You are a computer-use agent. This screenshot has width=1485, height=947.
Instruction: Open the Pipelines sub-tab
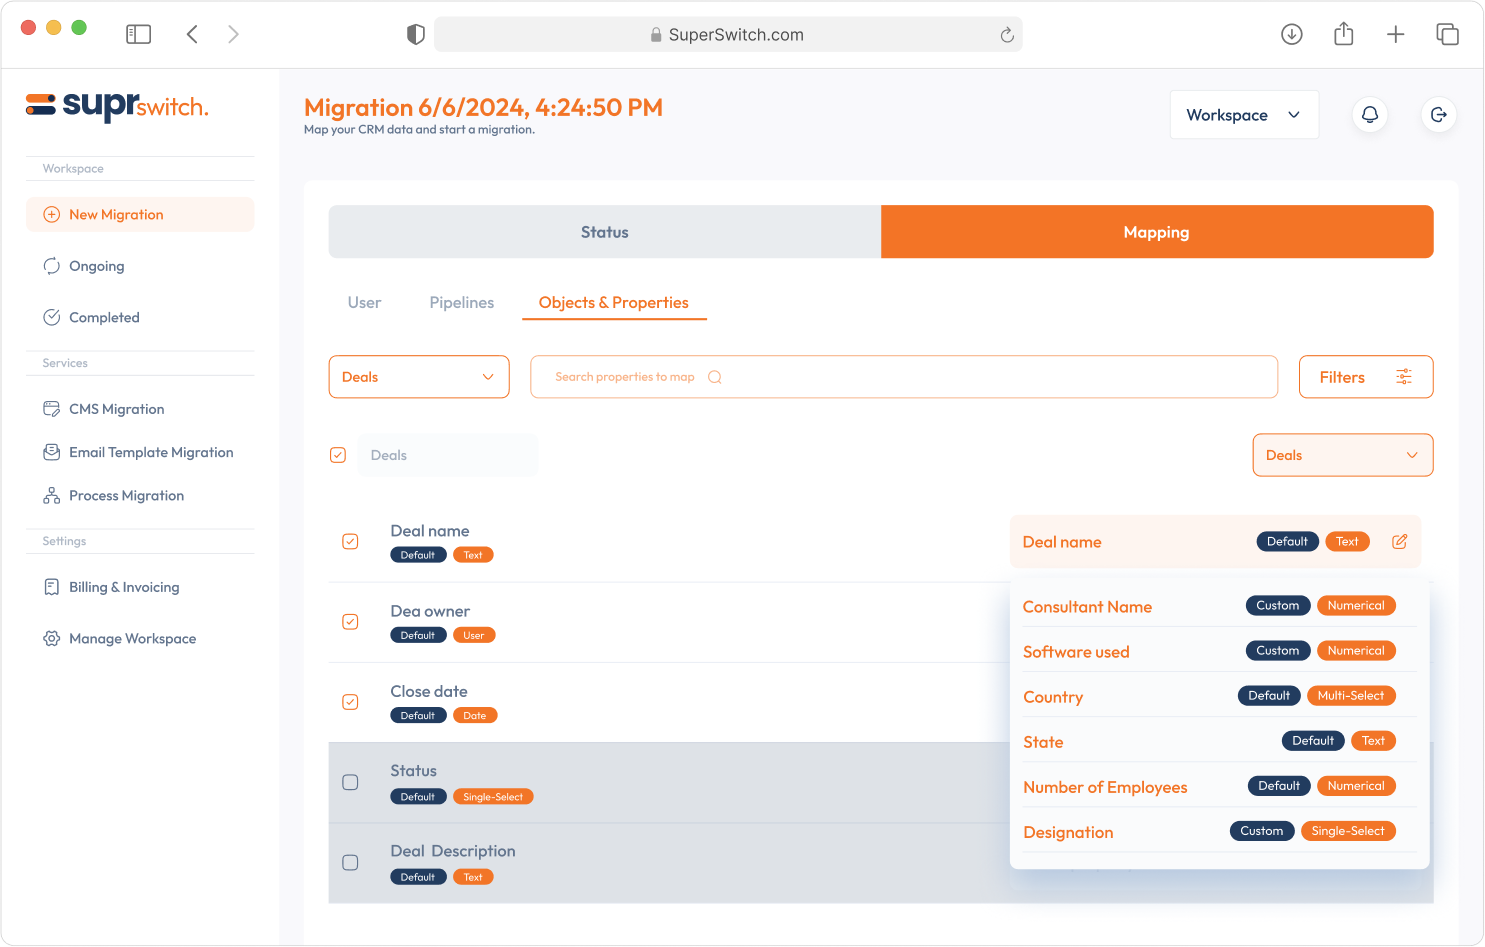(x=461, y=303)
